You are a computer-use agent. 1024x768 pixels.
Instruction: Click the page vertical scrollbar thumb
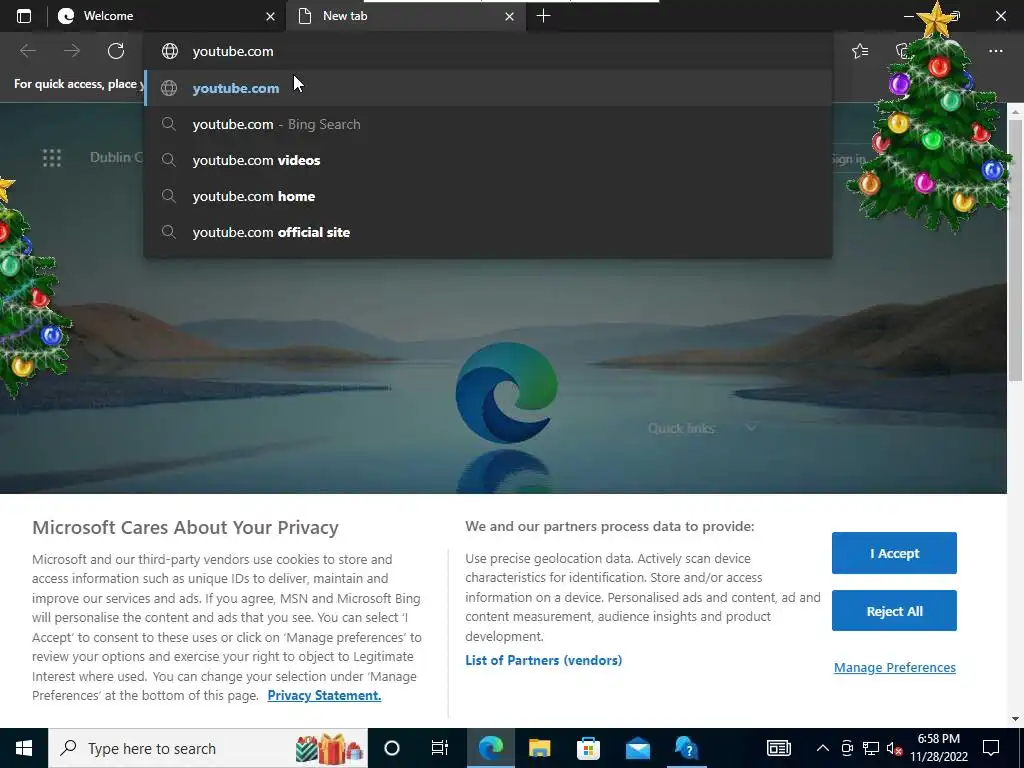[1016, 250]
